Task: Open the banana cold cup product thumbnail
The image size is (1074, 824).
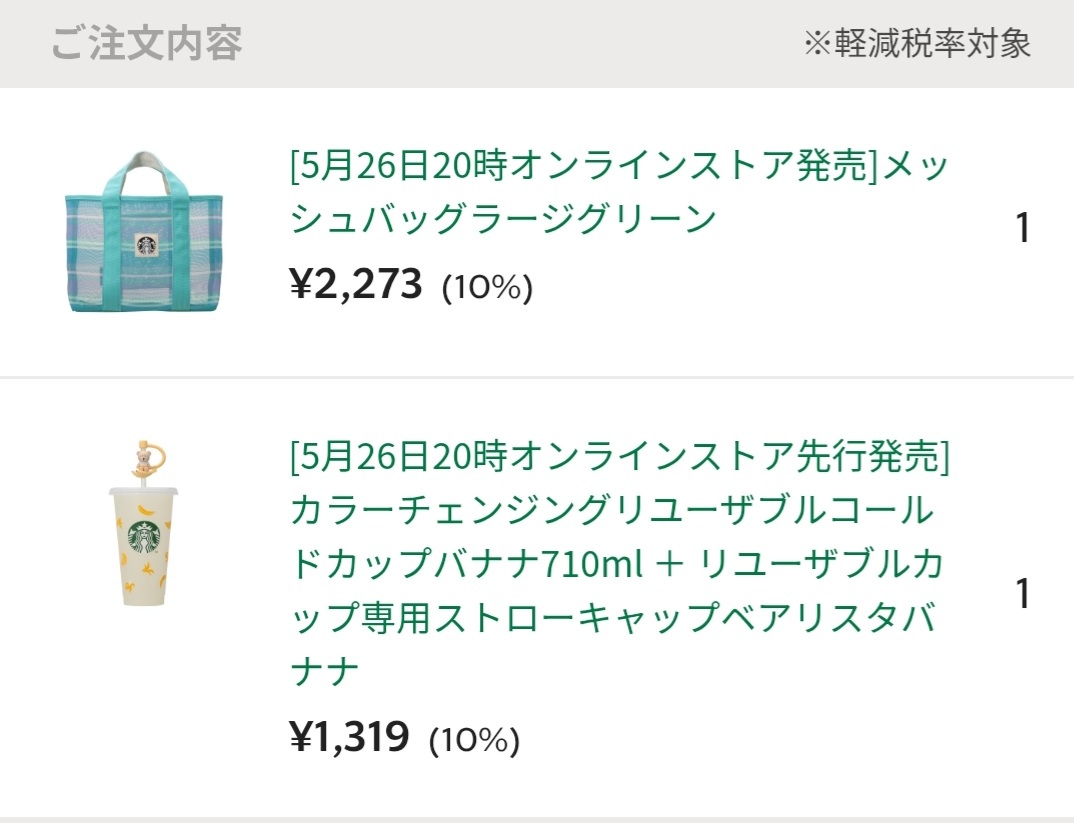Action: [144, 524]
